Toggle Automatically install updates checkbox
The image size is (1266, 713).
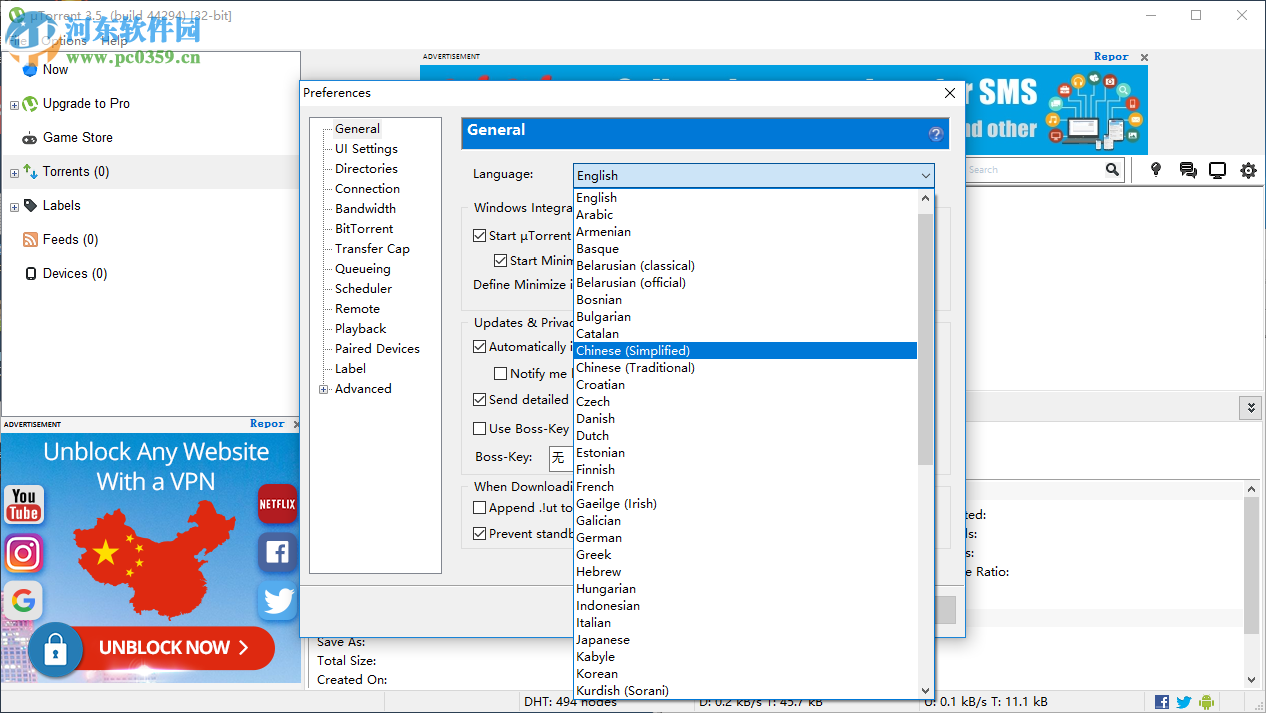(479, 347)
